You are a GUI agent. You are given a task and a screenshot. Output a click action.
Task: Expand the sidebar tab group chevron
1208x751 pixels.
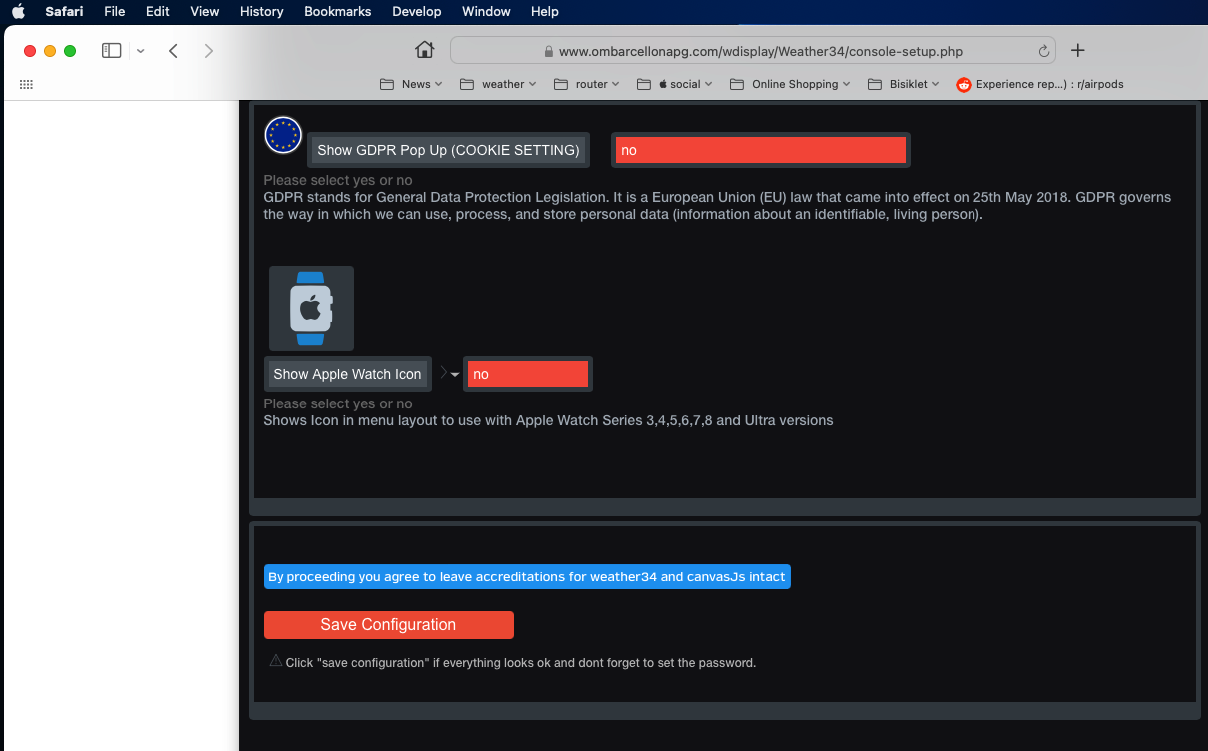click(x=140, y=51)
